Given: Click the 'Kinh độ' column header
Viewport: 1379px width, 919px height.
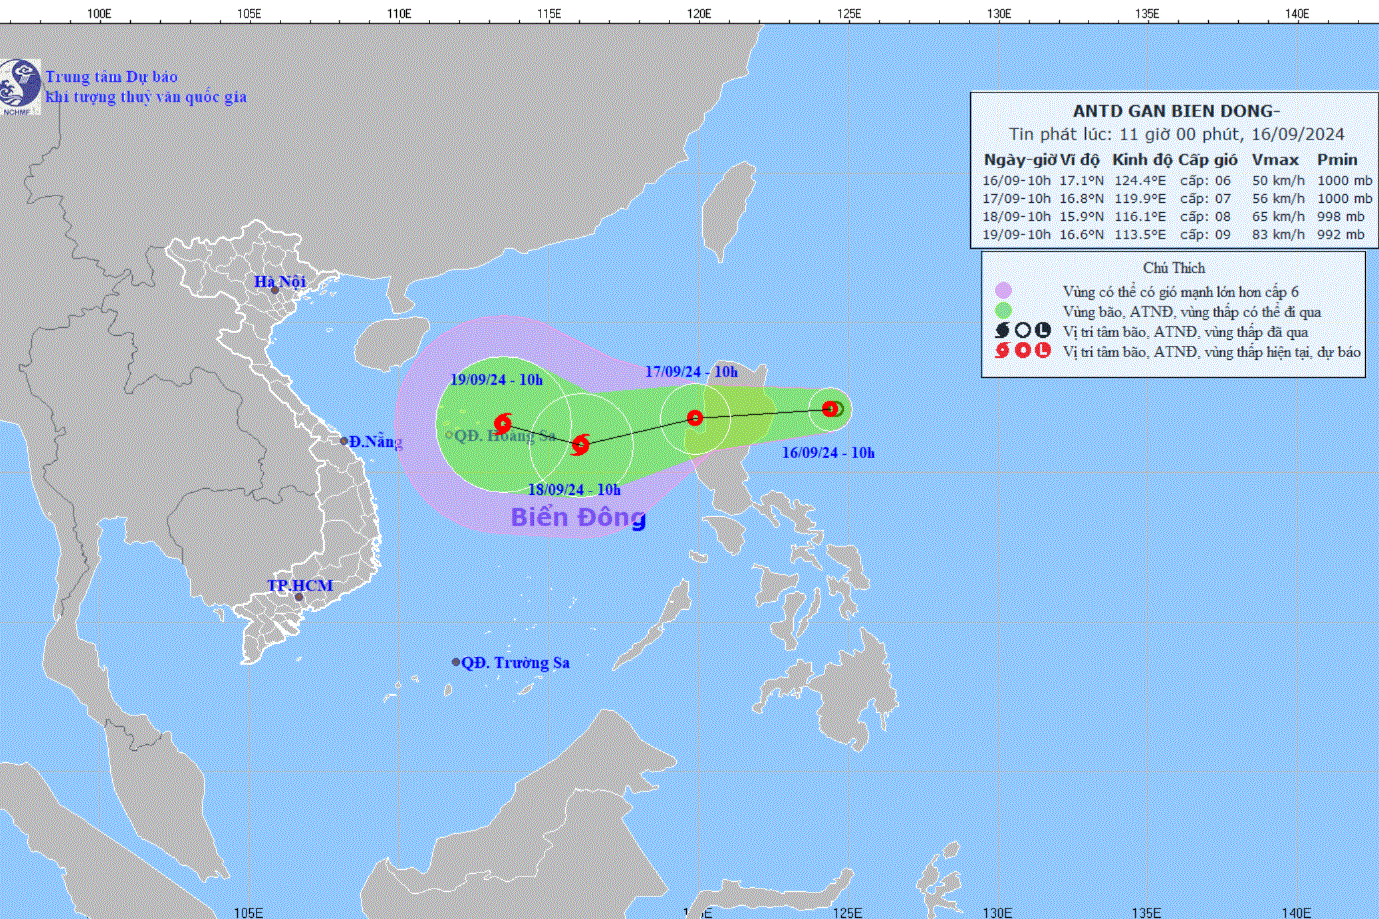Looking at the screenshot, I should (x=1142, y=160).
